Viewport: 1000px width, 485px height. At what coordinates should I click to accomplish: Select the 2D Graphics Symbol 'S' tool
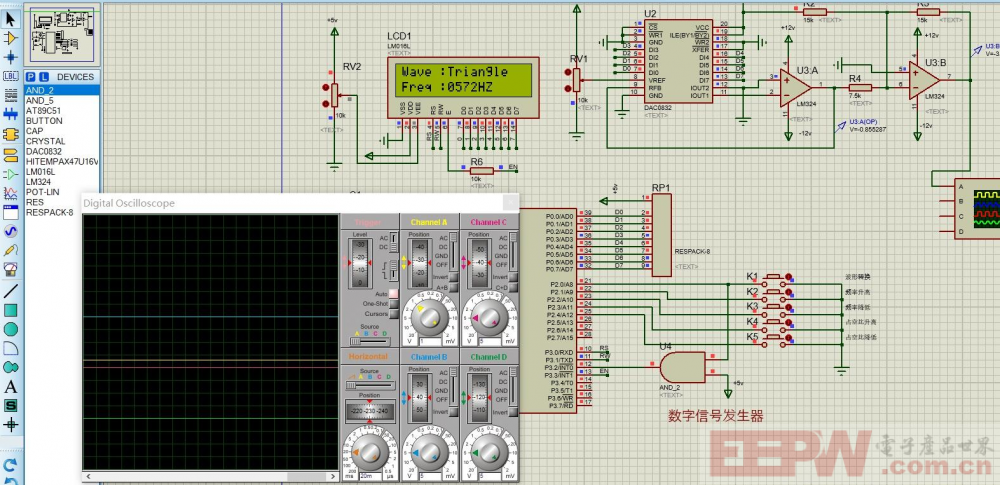pos(10,405)
